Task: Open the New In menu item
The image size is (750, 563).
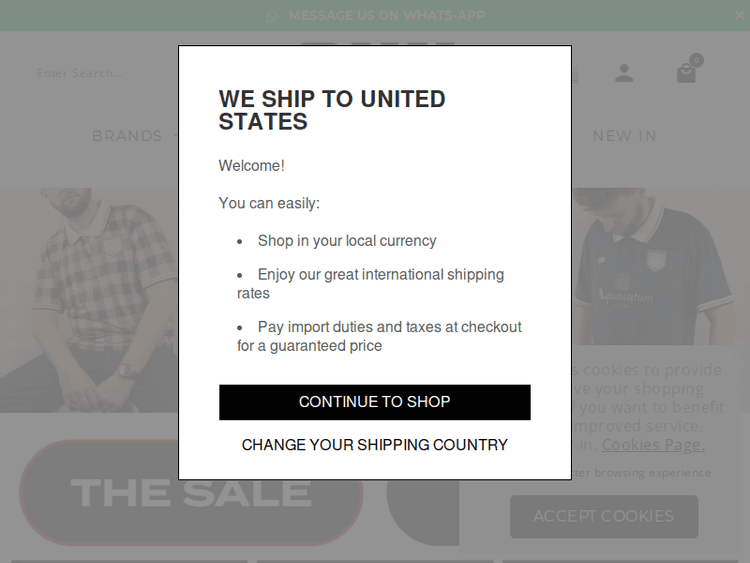Action: [x=624, y=136]
